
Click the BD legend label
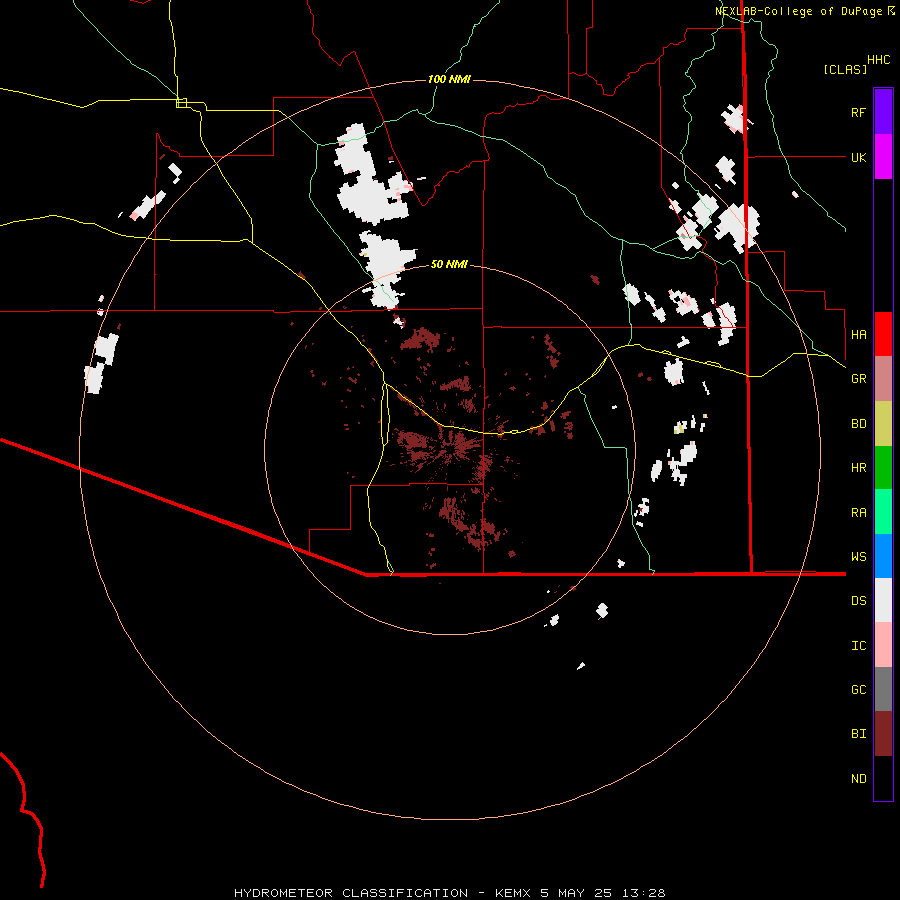[x=858, y=424]
